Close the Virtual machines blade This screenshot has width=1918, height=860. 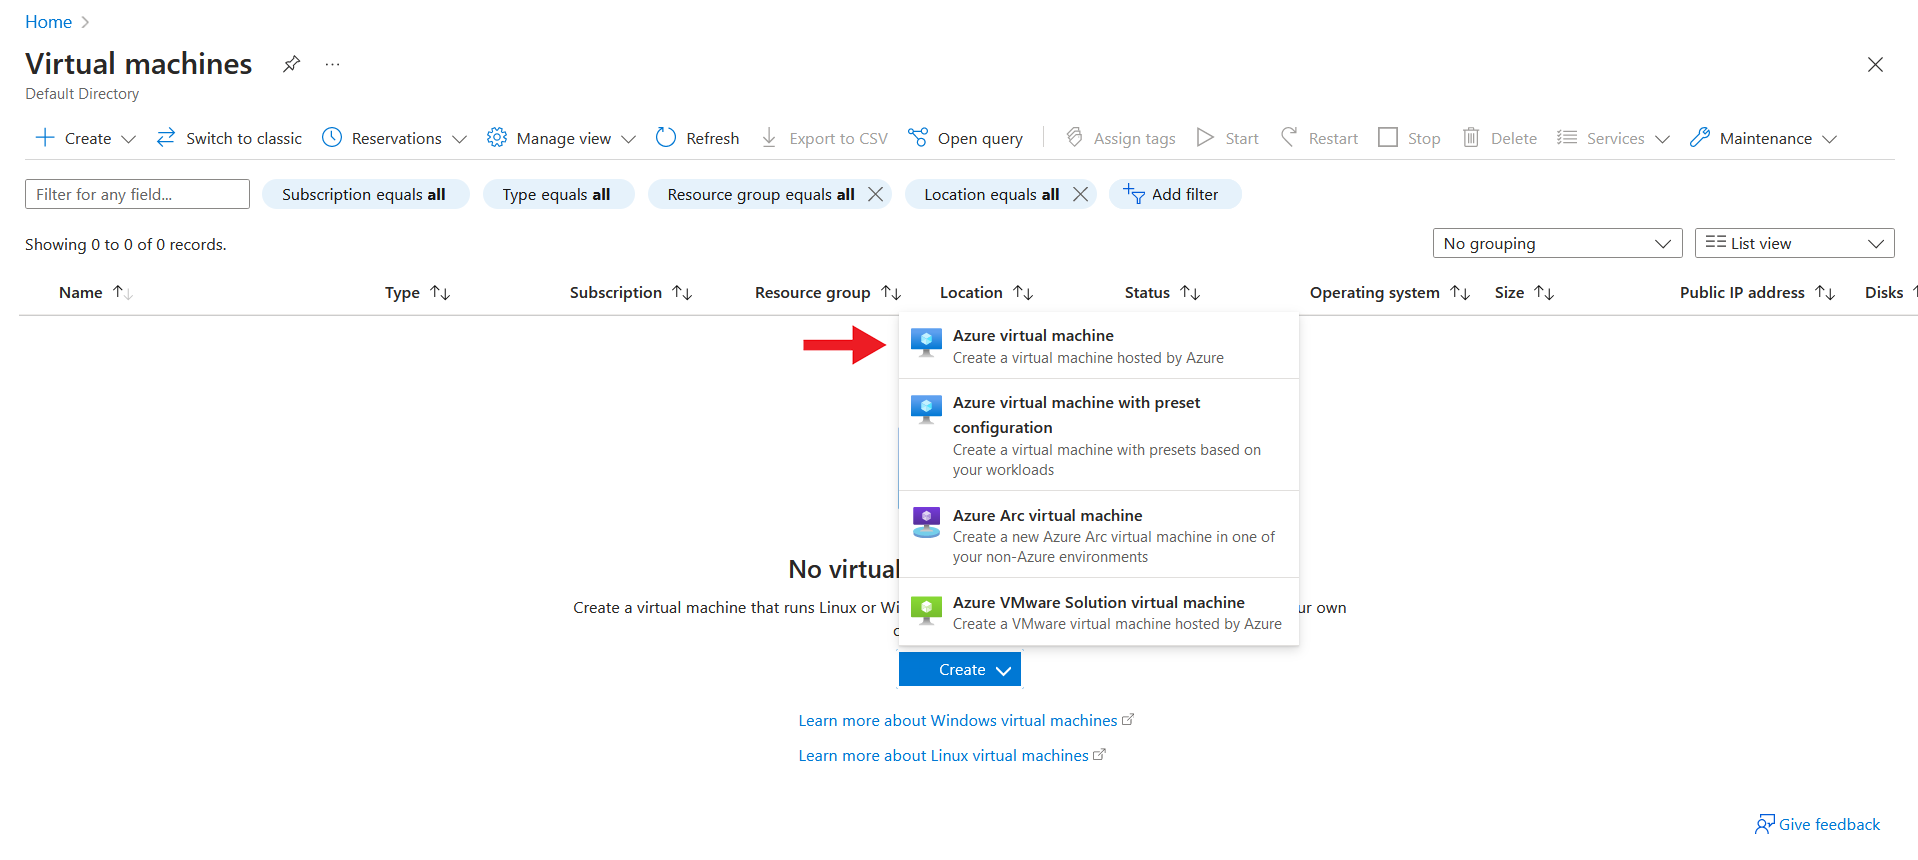click(1875, 64)
